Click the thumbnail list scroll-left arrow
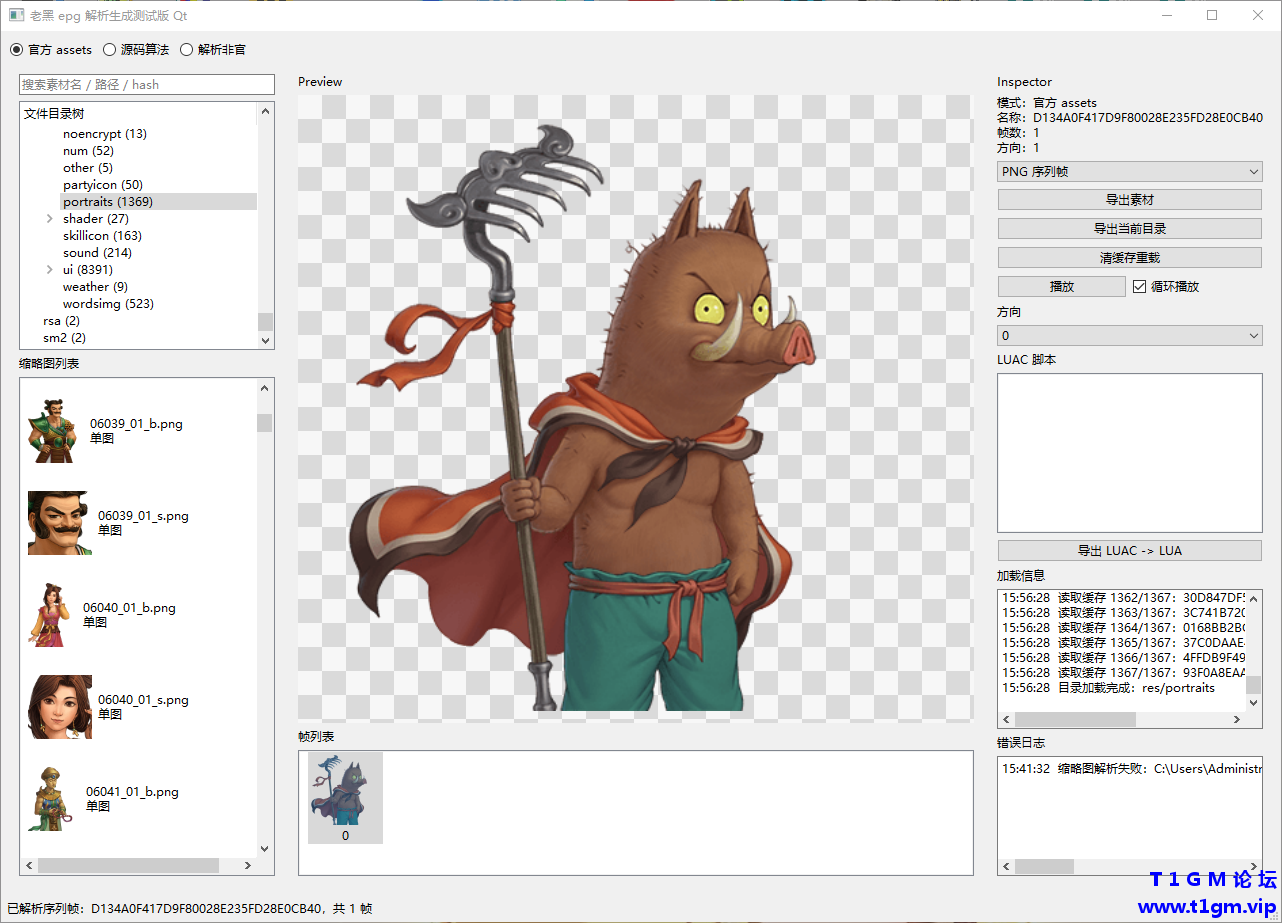The height and width of the screenshot is (923, 1282). coord(29,866)
